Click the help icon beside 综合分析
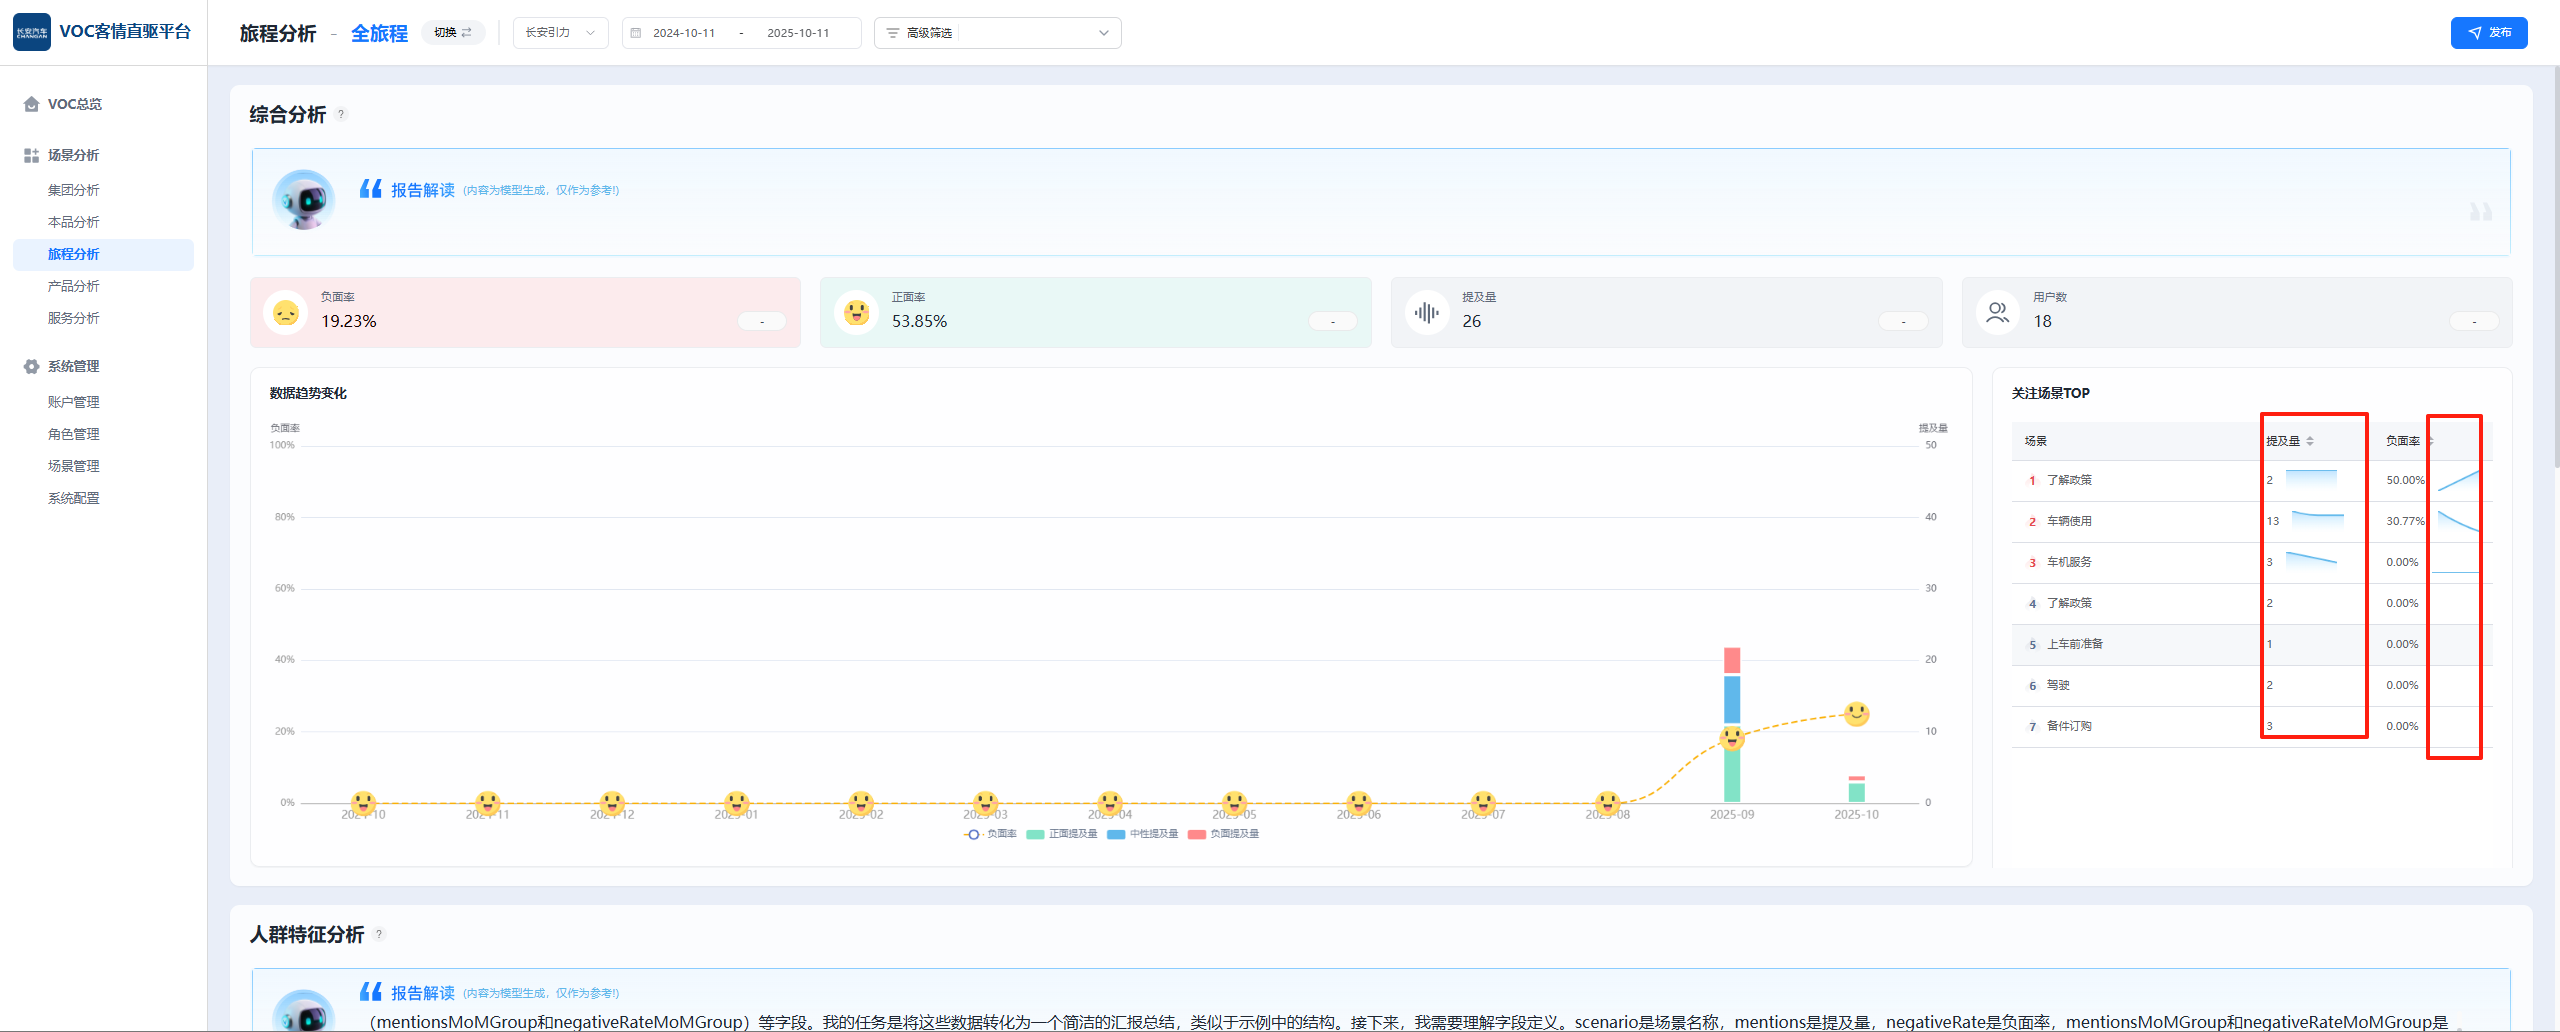 click(x=341, y=114)
